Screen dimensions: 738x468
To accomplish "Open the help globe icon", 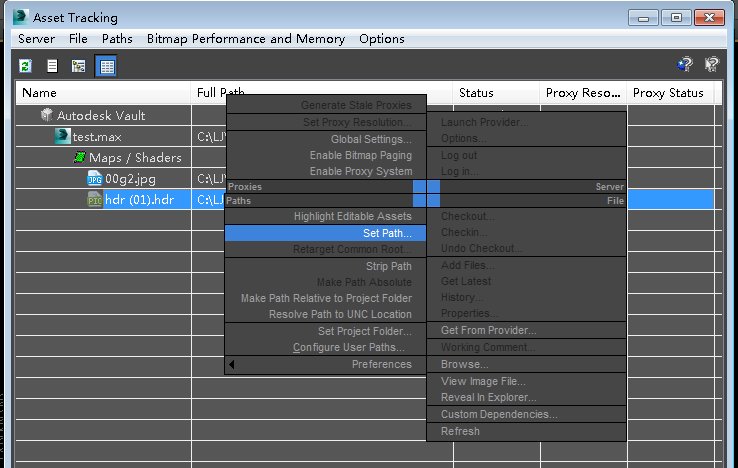I will pos(685,64).
